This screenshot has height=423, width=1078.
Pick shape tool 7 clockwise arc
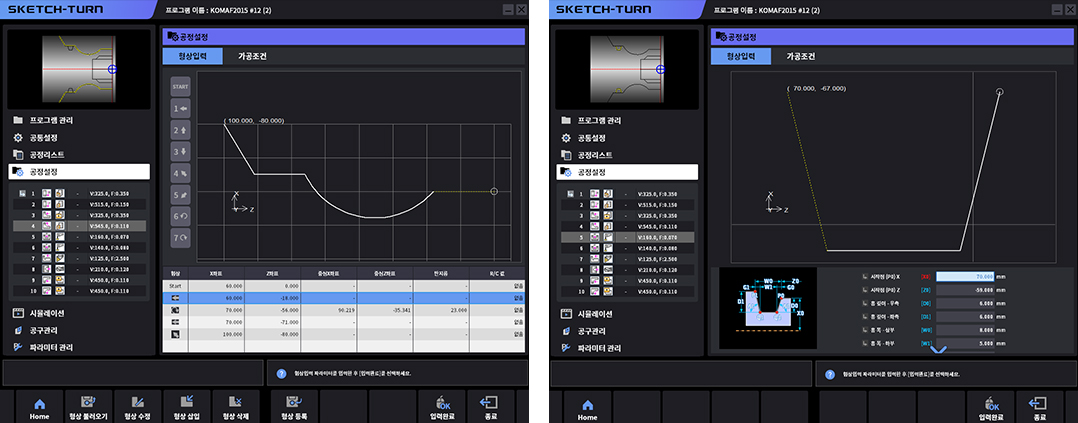(x=180, y=237)
